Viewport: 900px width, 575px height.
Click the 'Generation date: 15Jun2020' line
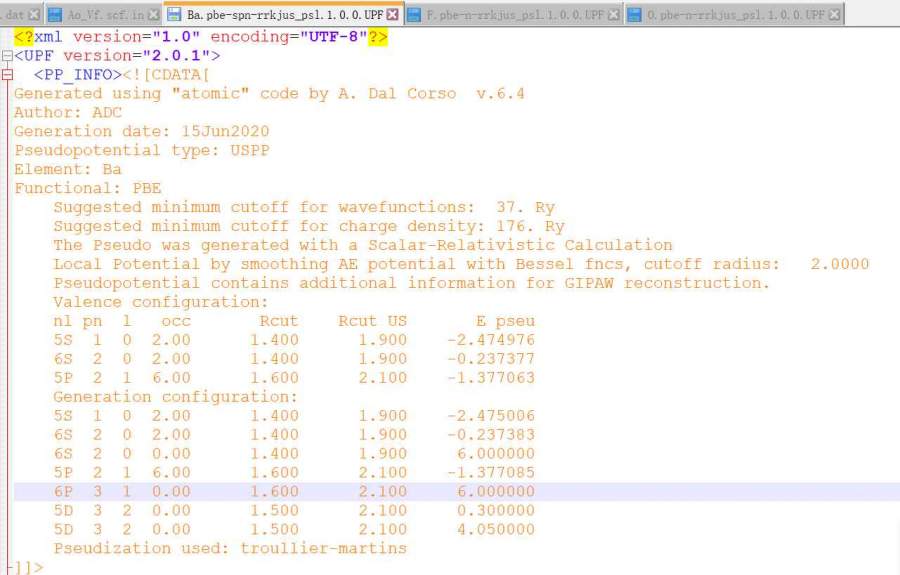[x=141, y=131]
